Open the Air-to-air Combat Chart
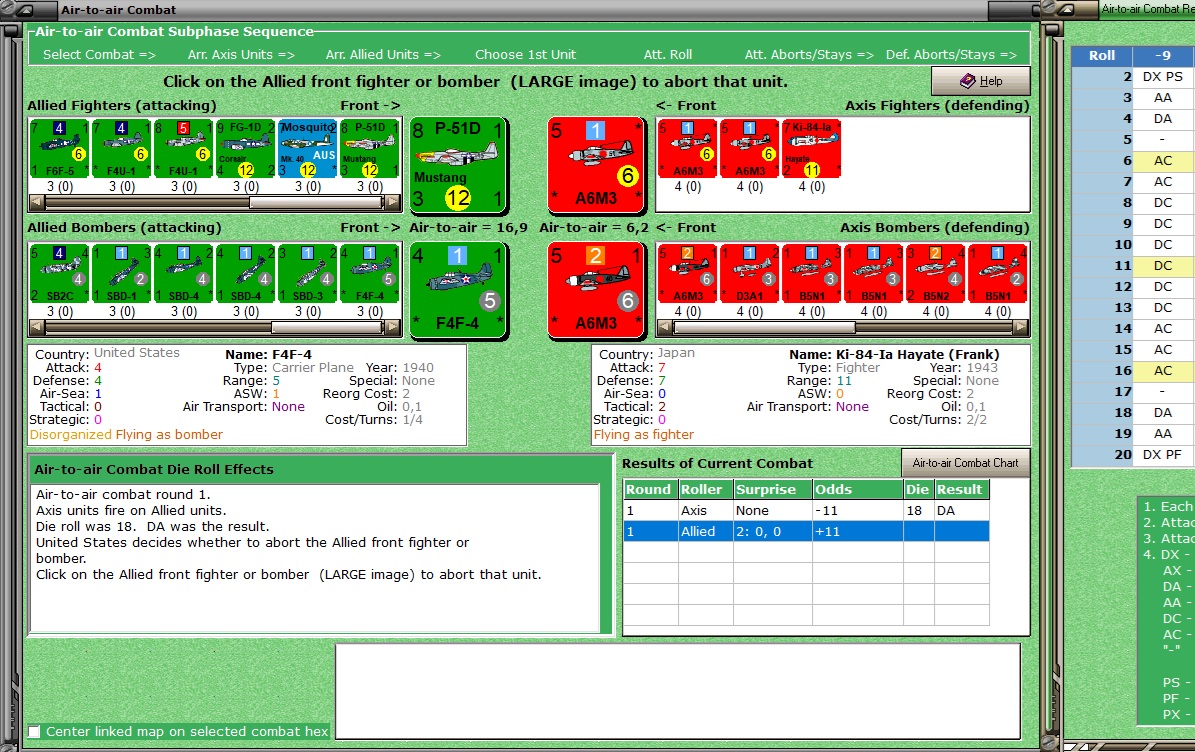This screenshot has width=1195, height=752. click(966, 462)
